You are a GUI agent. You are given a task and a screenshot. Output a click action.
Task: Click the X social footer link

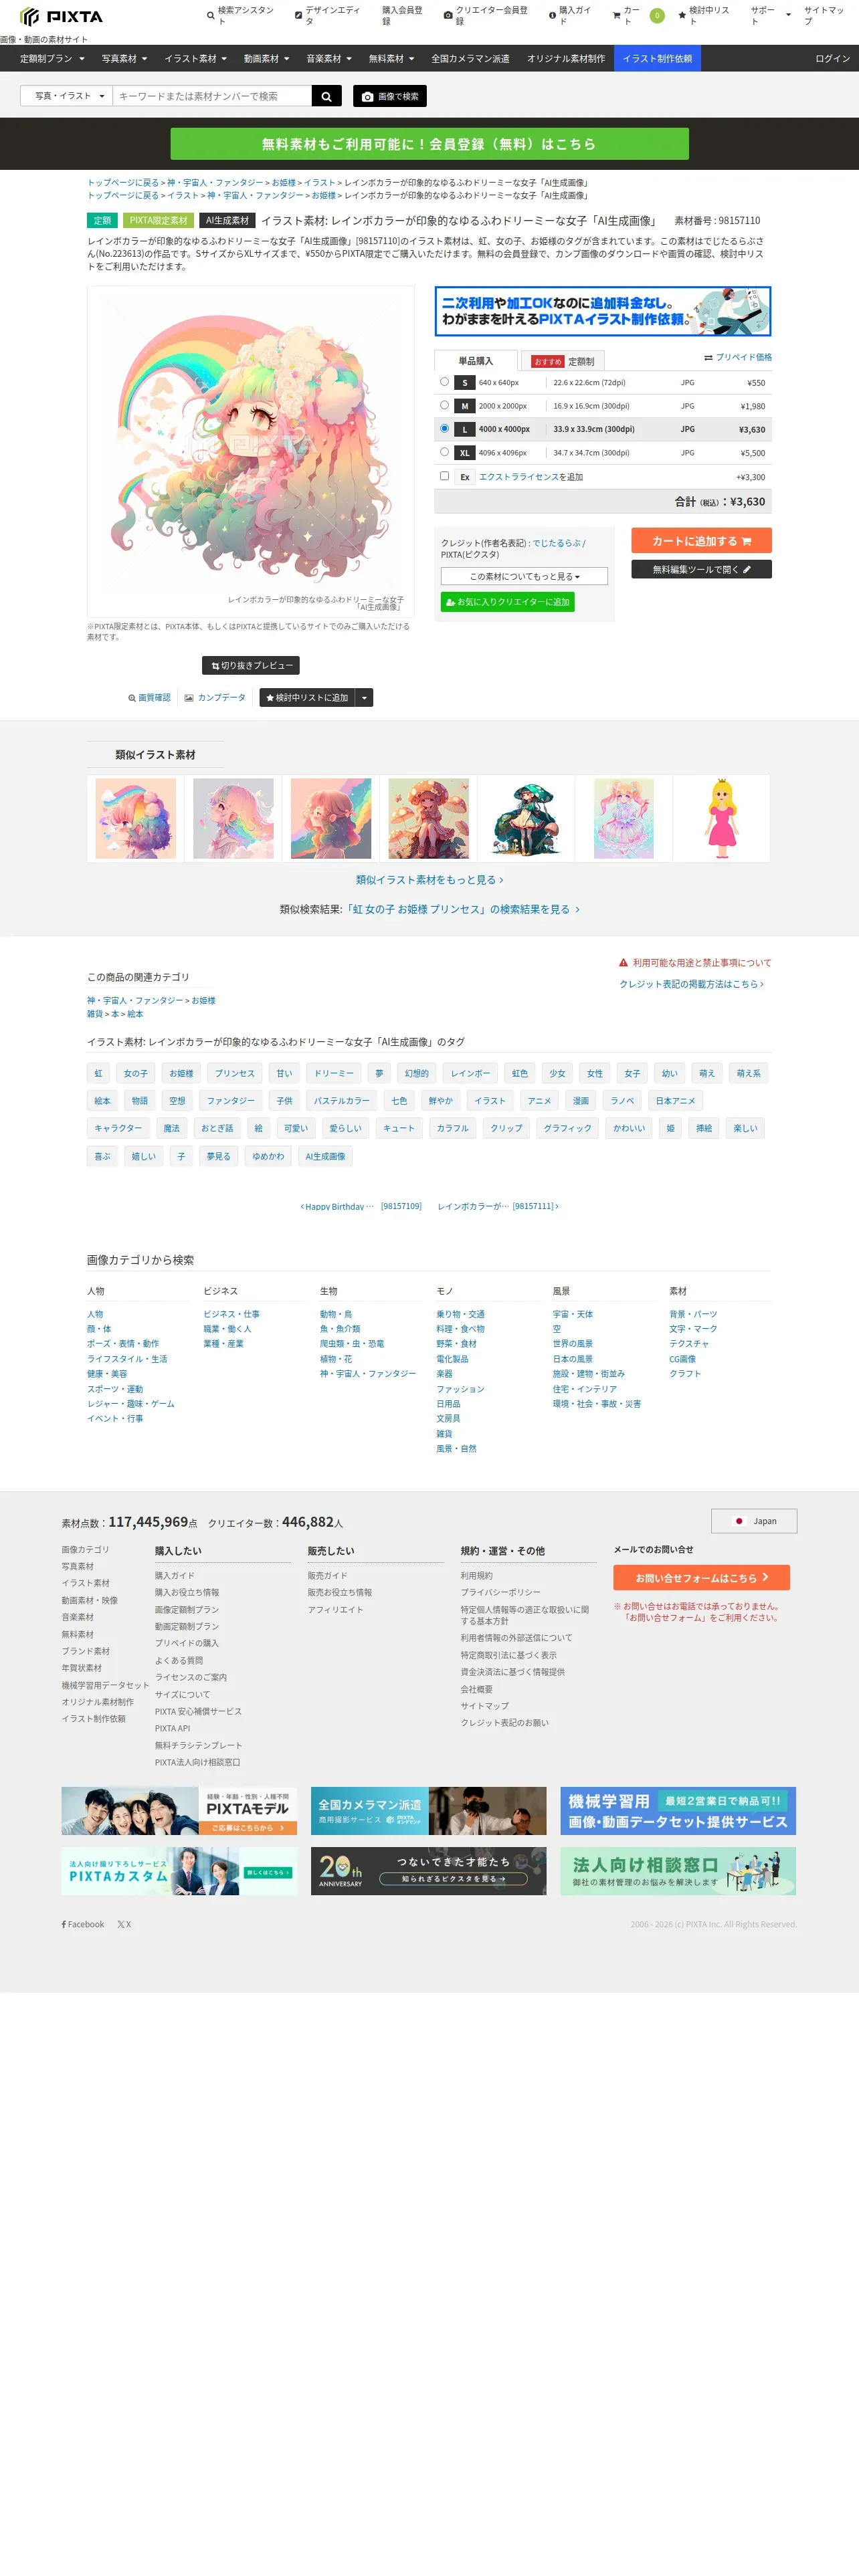click(124, 1924)
